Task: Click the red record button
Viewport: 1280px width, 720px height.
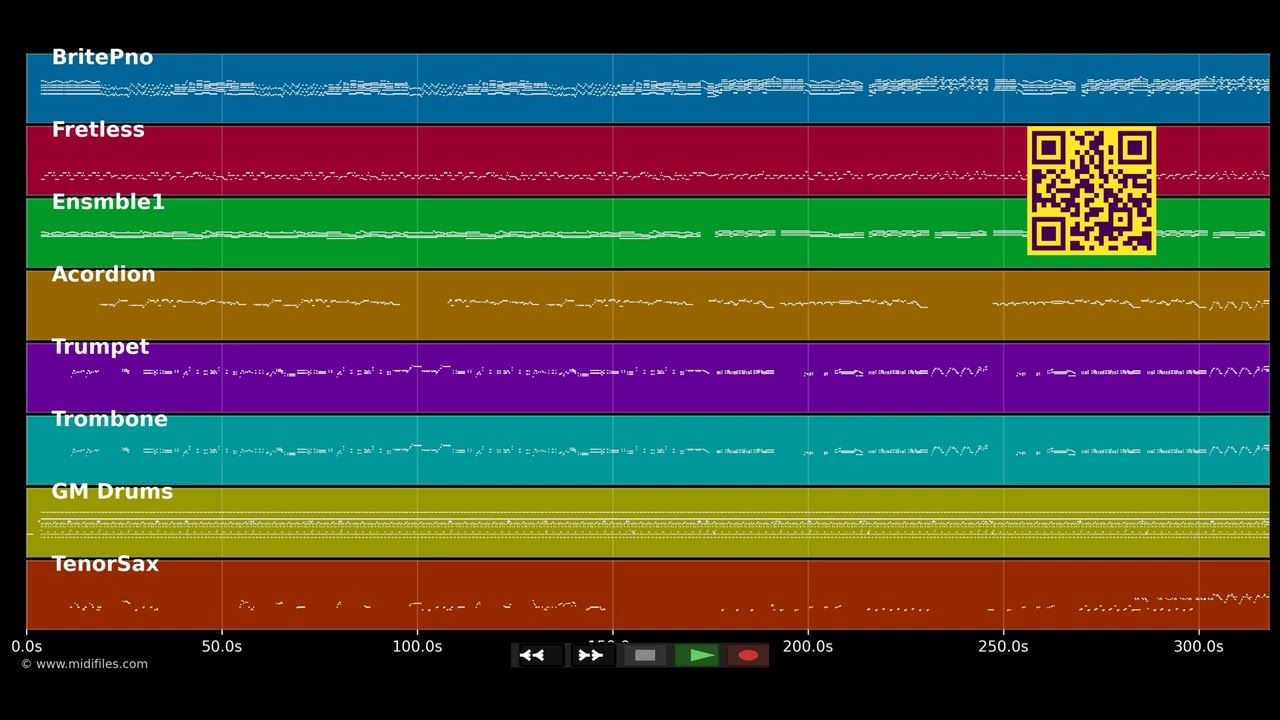Action: 748,655
